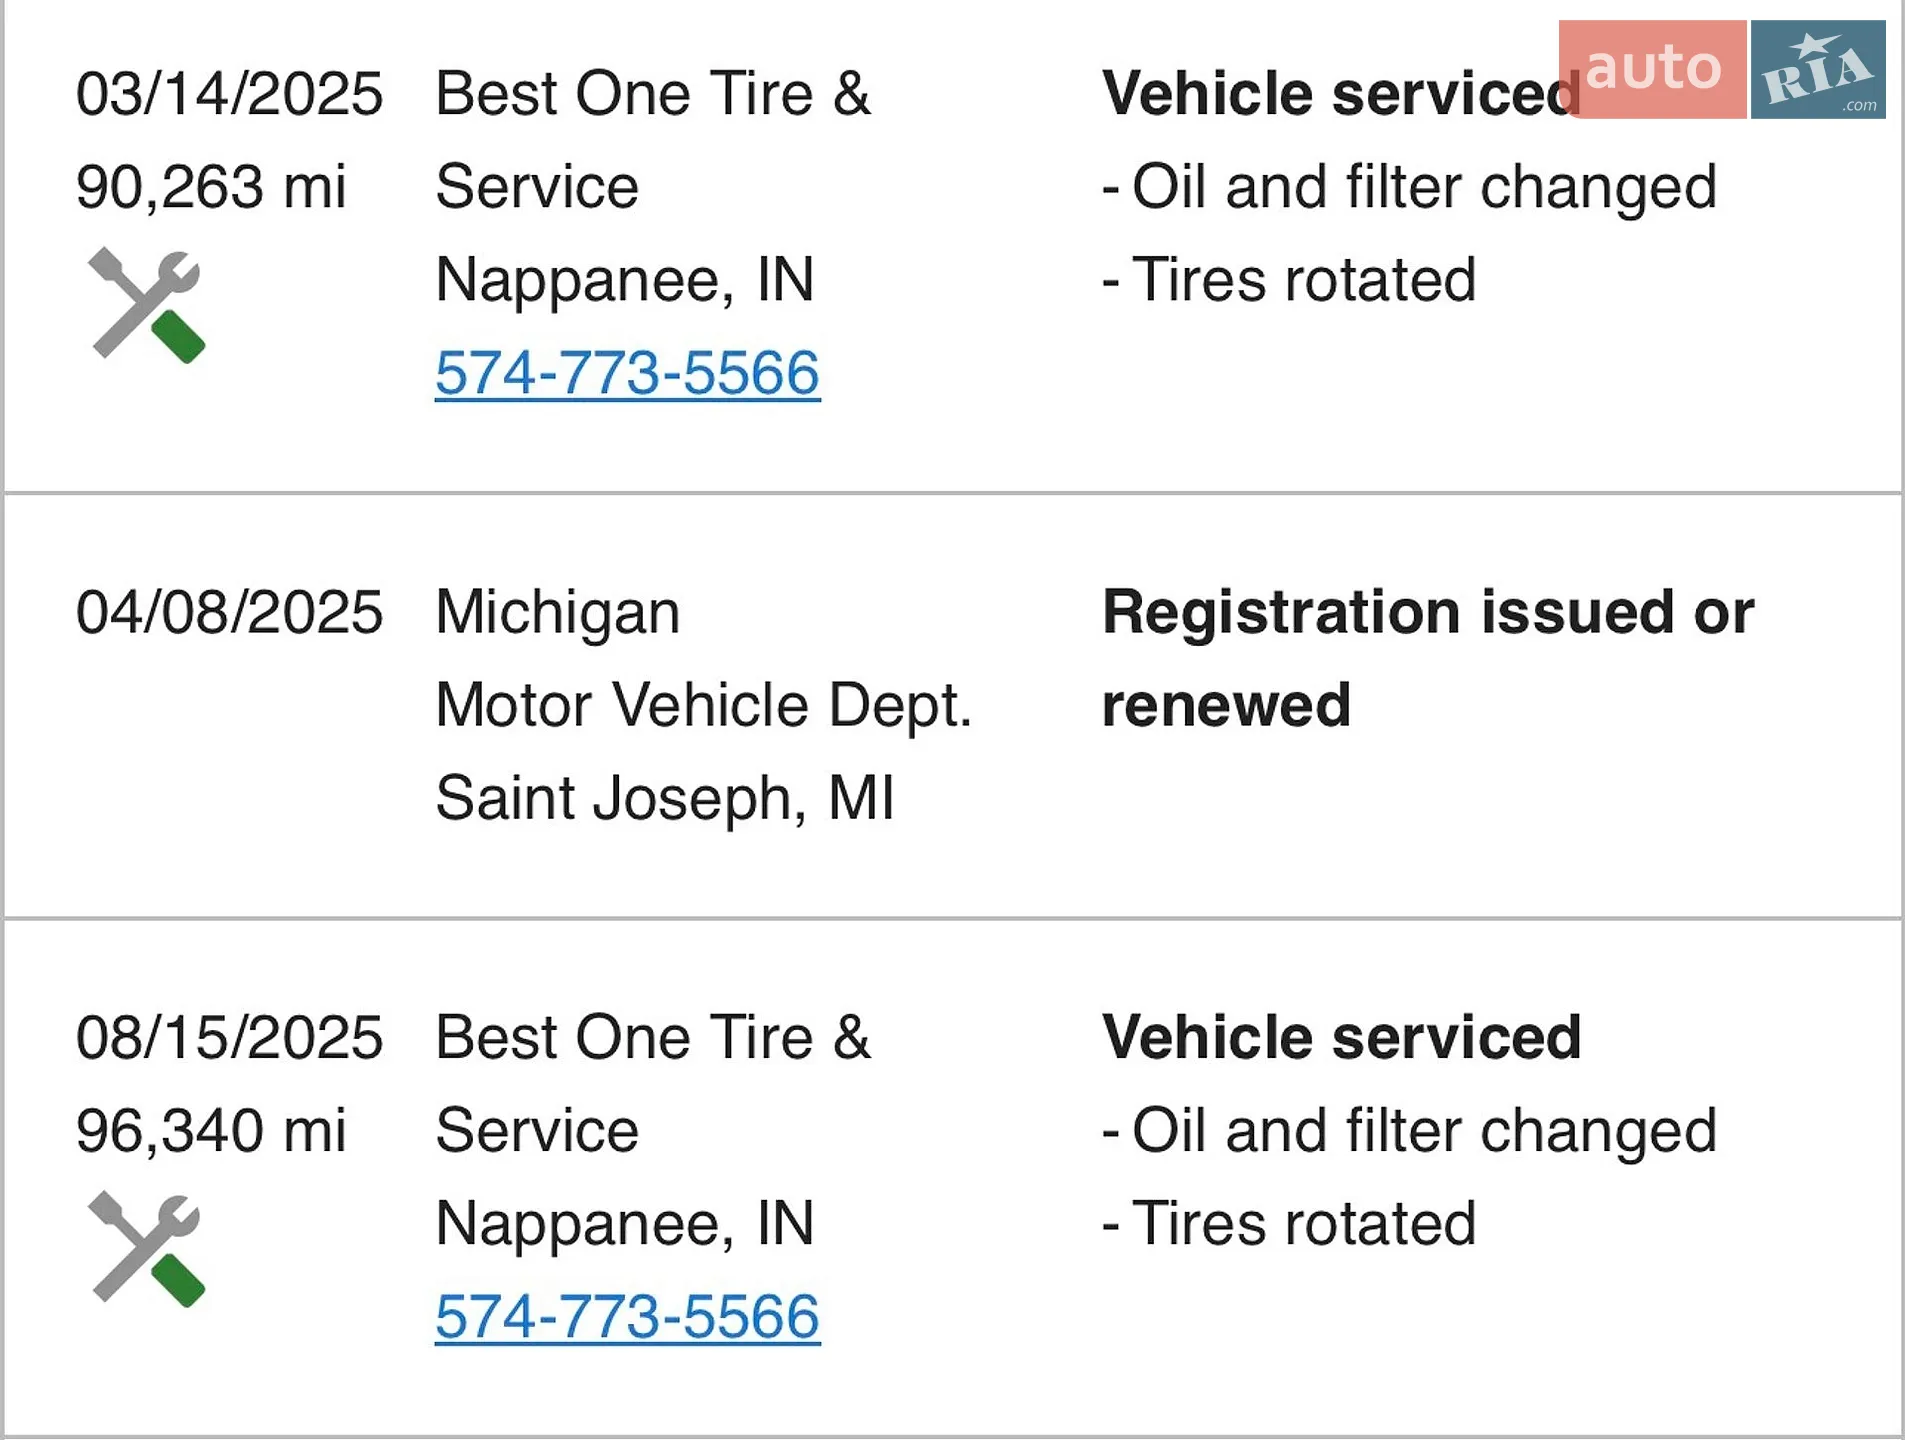The image size is (1905, 1440).
Task: Click the 90,263 mi odometer reading
Action: coord(211,187)
